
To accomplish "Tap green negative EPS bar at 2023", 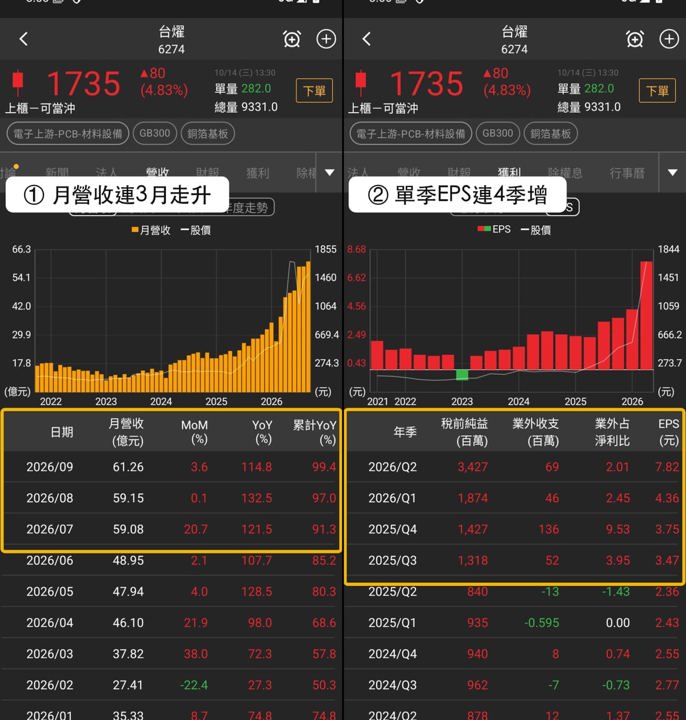I will click(x=462, y=375).
